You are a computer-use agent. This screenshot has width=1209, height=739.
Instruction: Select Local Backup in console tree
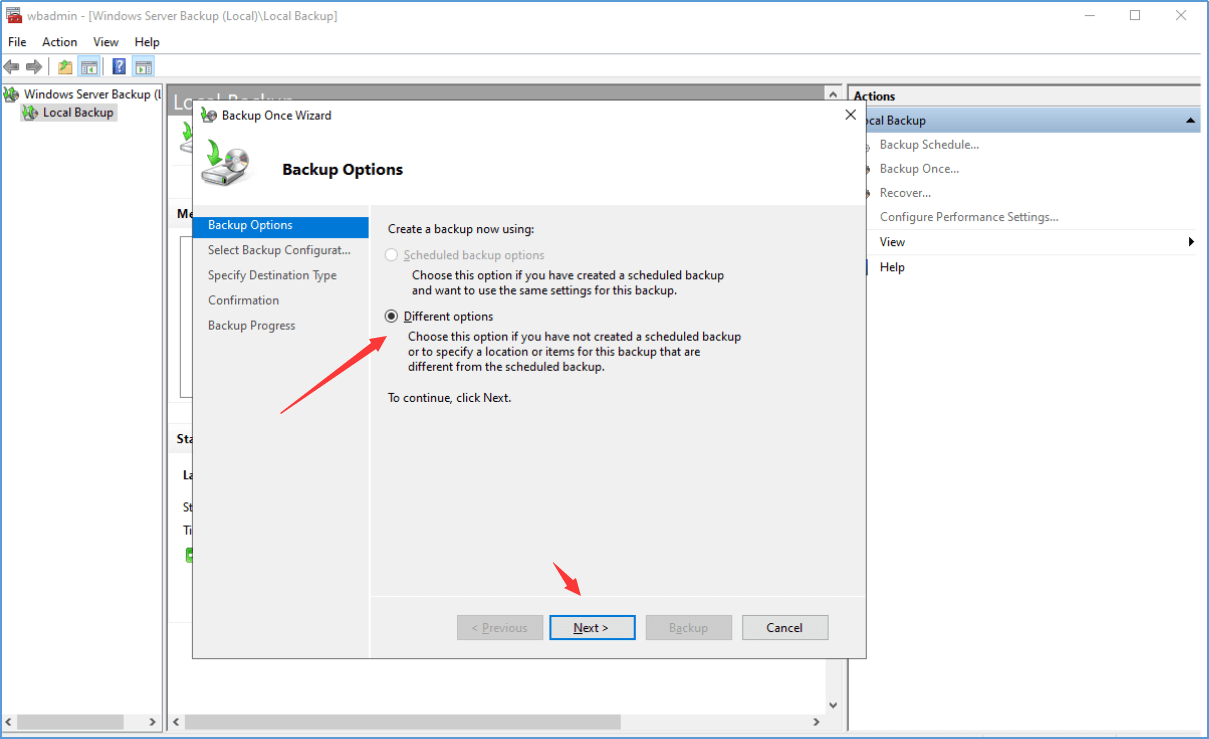click(78, 113)
